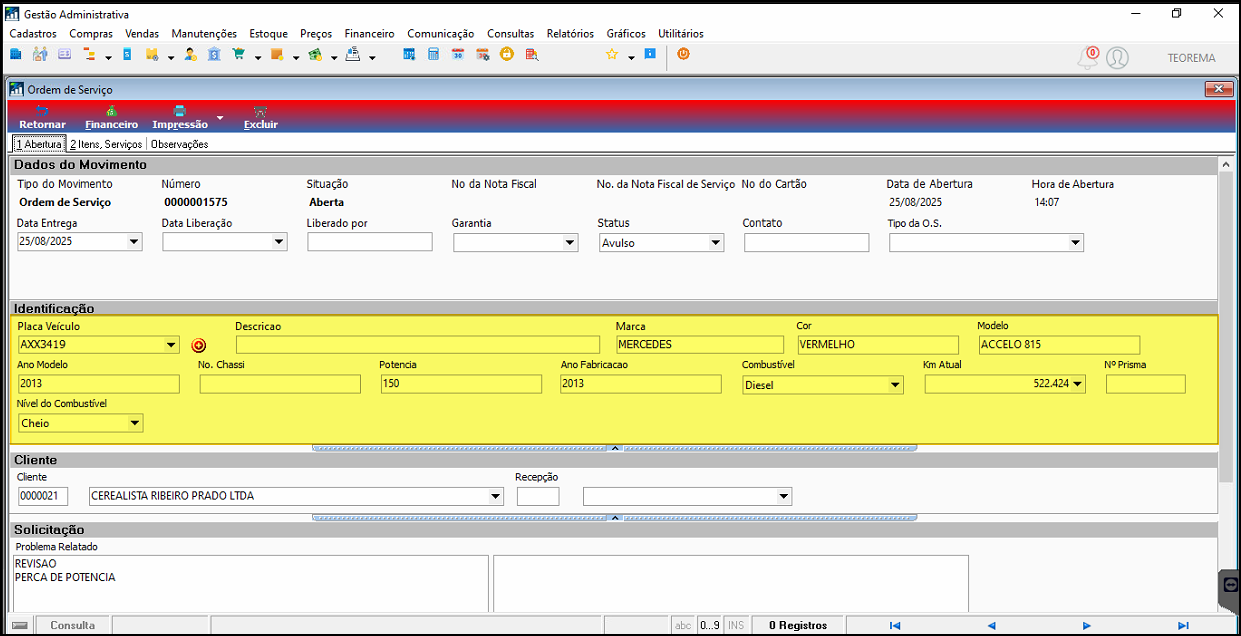Open the Combustível dropdown showing Diesel
1241x636 pixels.
[895, 385]
